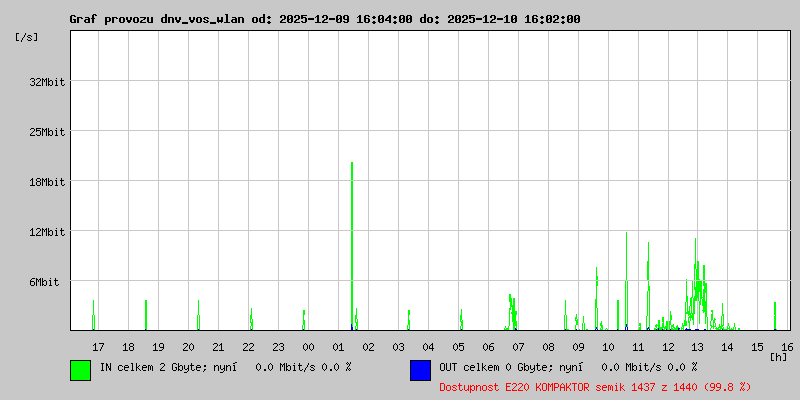This screenshot has height=400, width=800.
Task: Click the 18Mbit y-axis label
Action: (47, 182)
